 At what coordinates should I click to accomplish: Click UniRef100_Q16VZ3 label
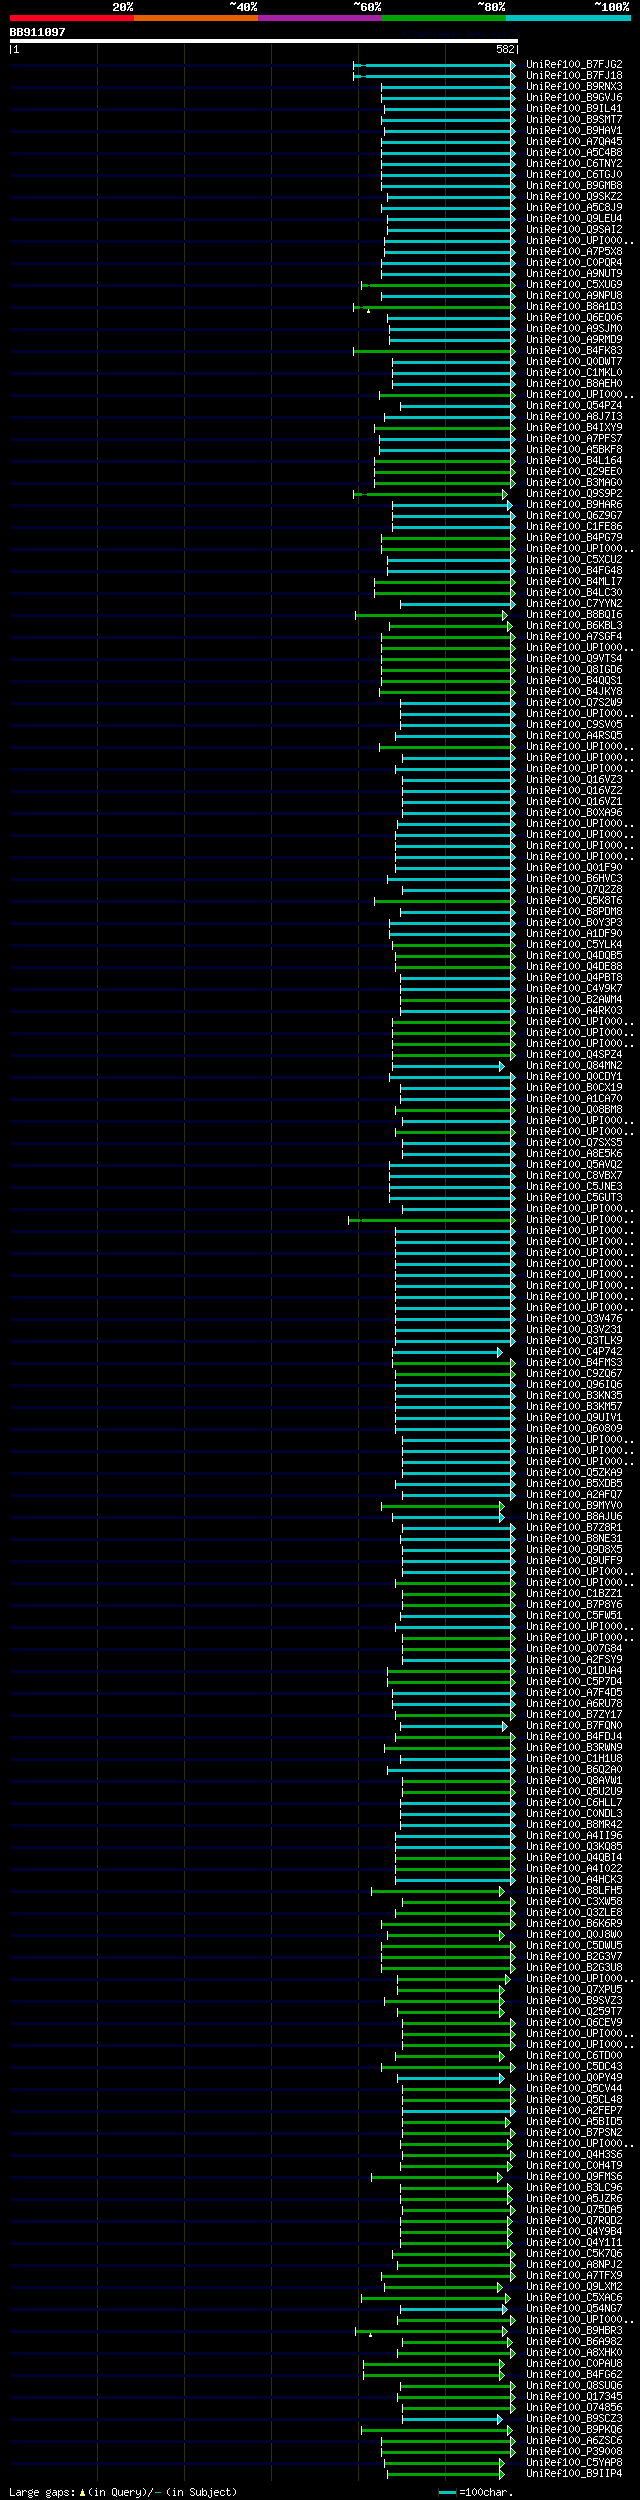coord(574,779)
